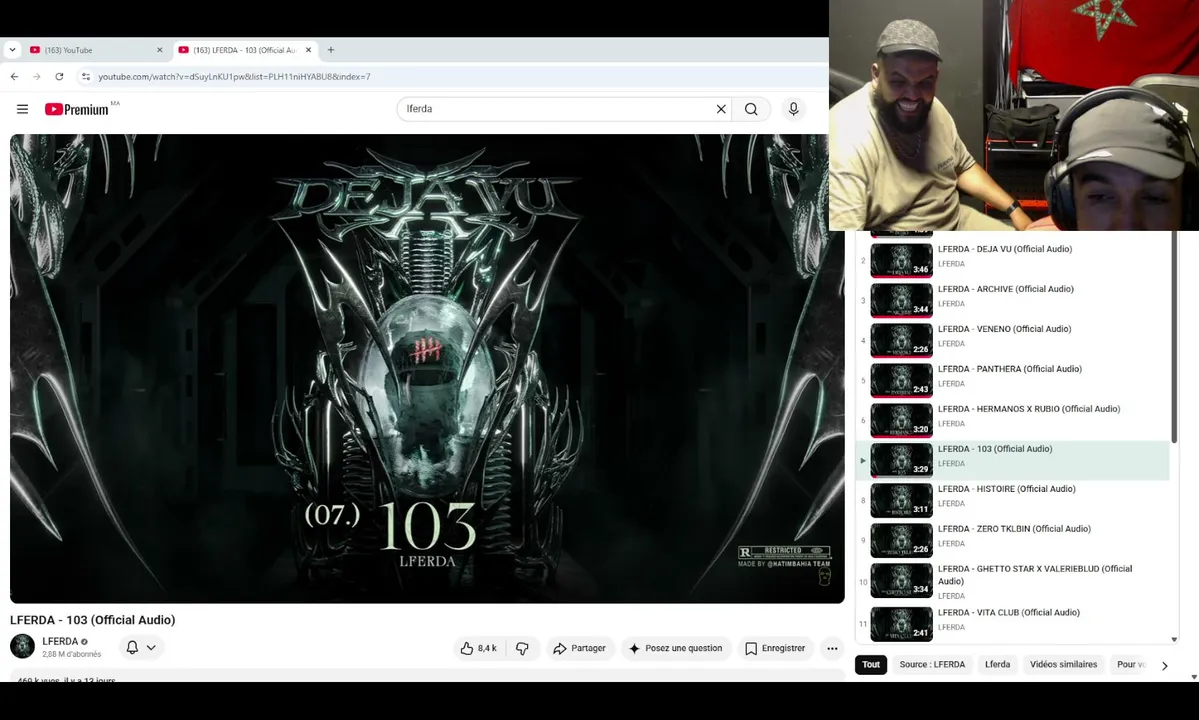The image size is (1199, 720).
Task: Open DEJA VU thumbnail showing 3:46
Action: 902,260
